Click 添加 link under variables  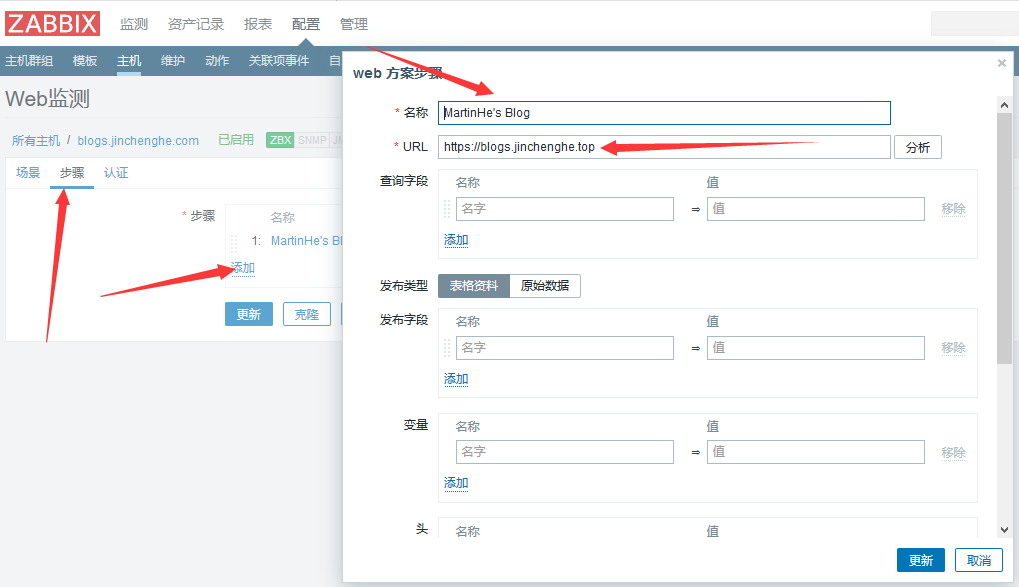click(x=456, y=483)
